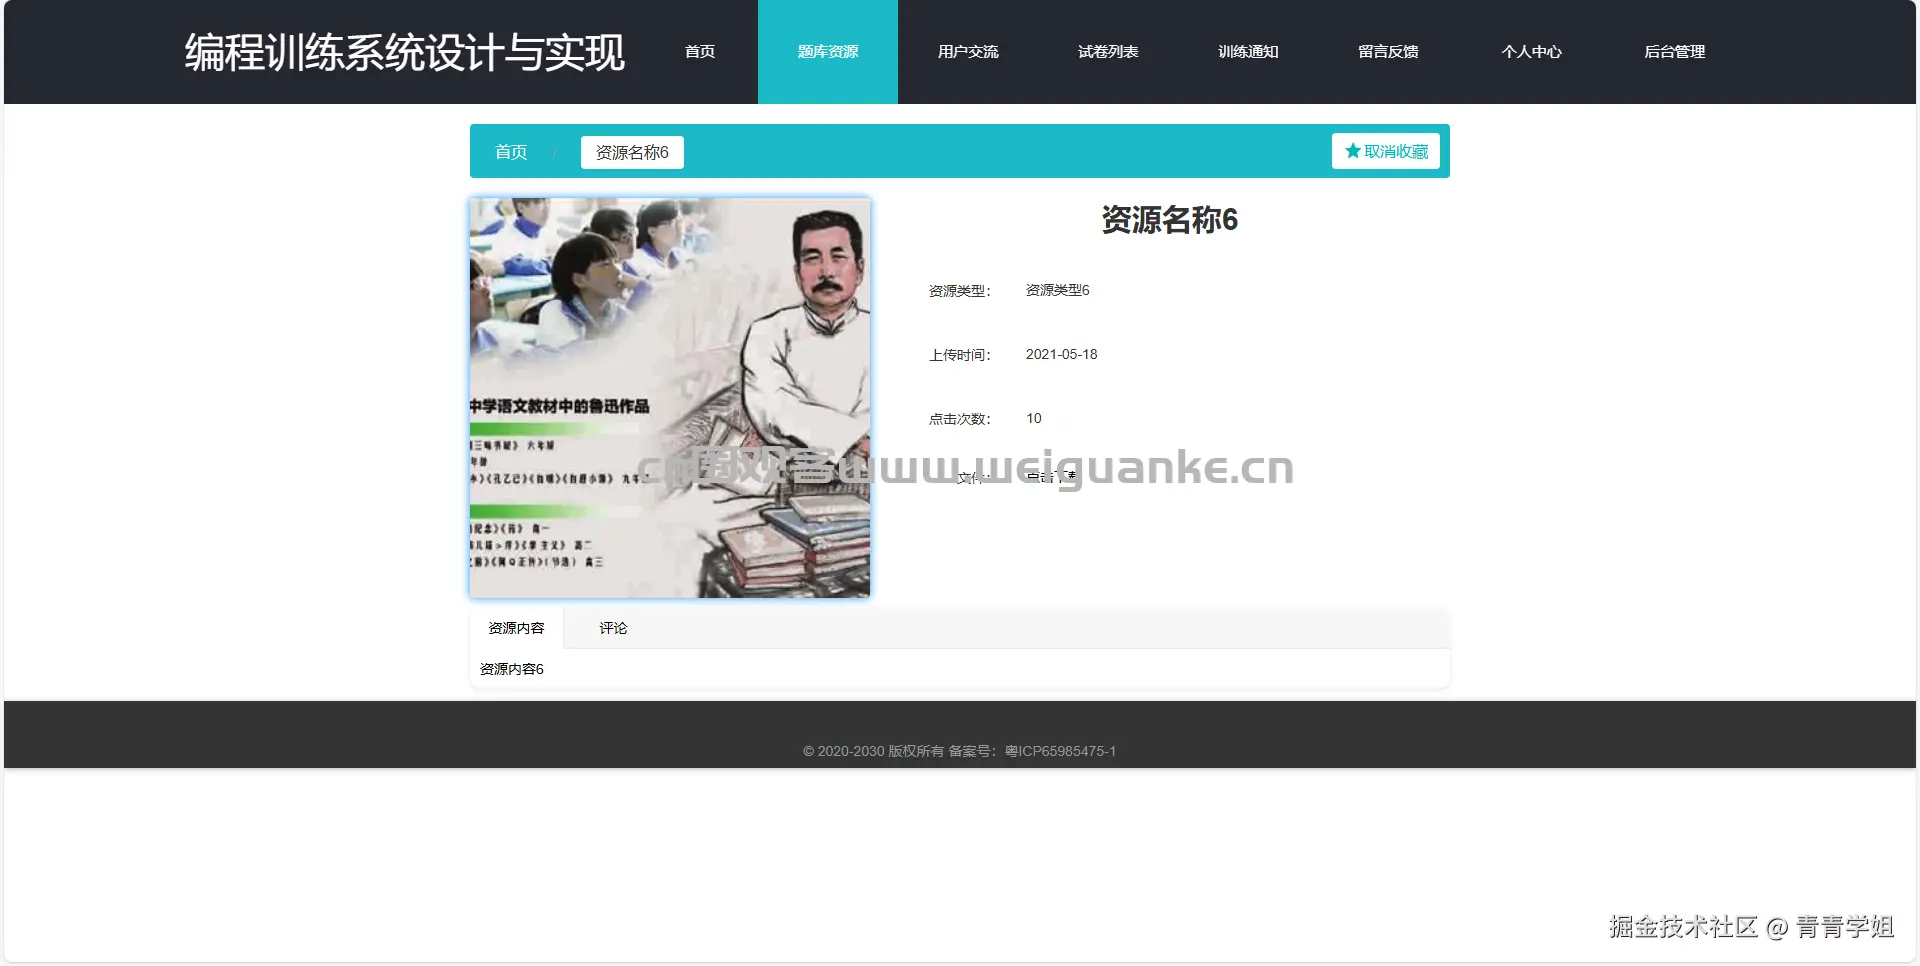
Task: Select the 资源名称6 breadcrumb label
Action: (x=632, y=152)
